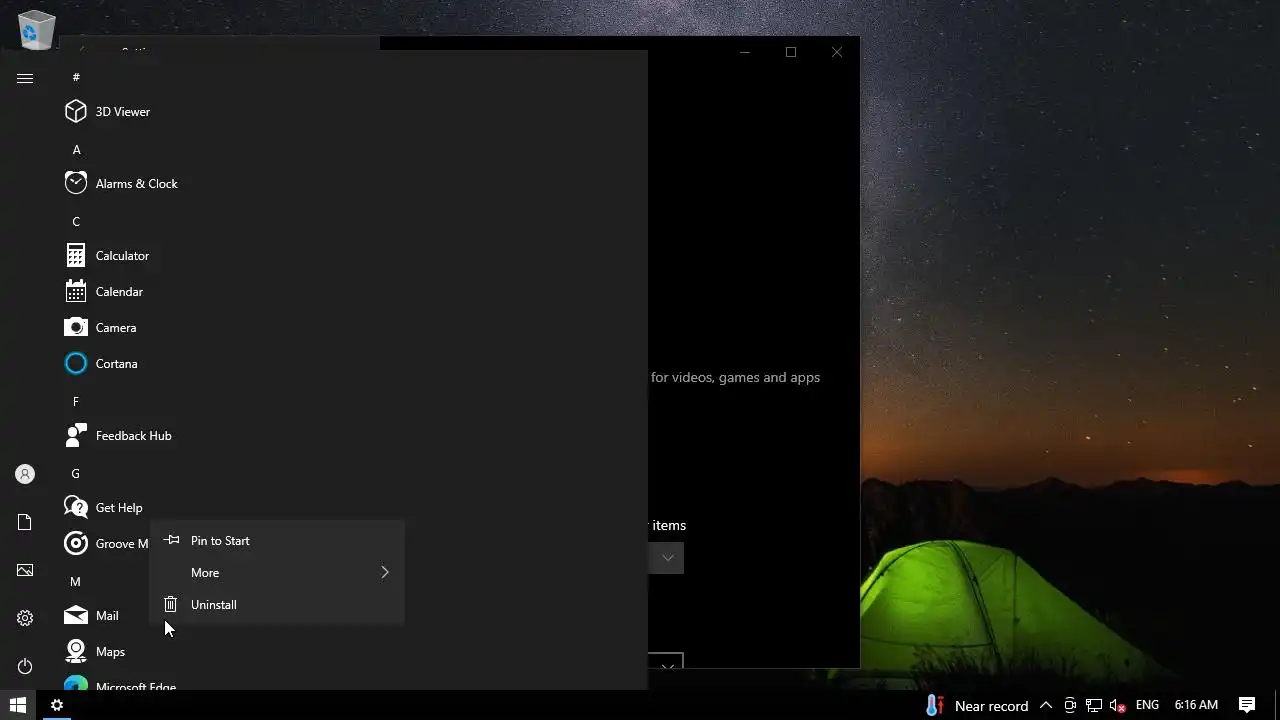Open the Mail envelope icon

[x=76, y=616]
